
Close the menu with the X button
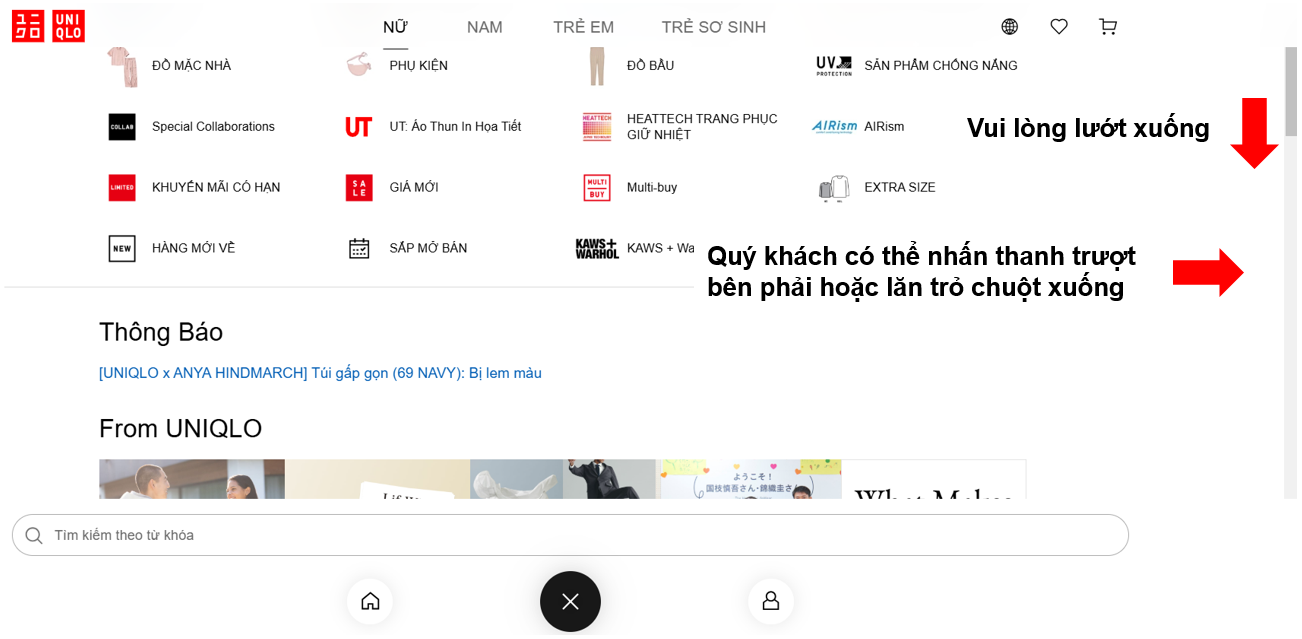point(570,601)
